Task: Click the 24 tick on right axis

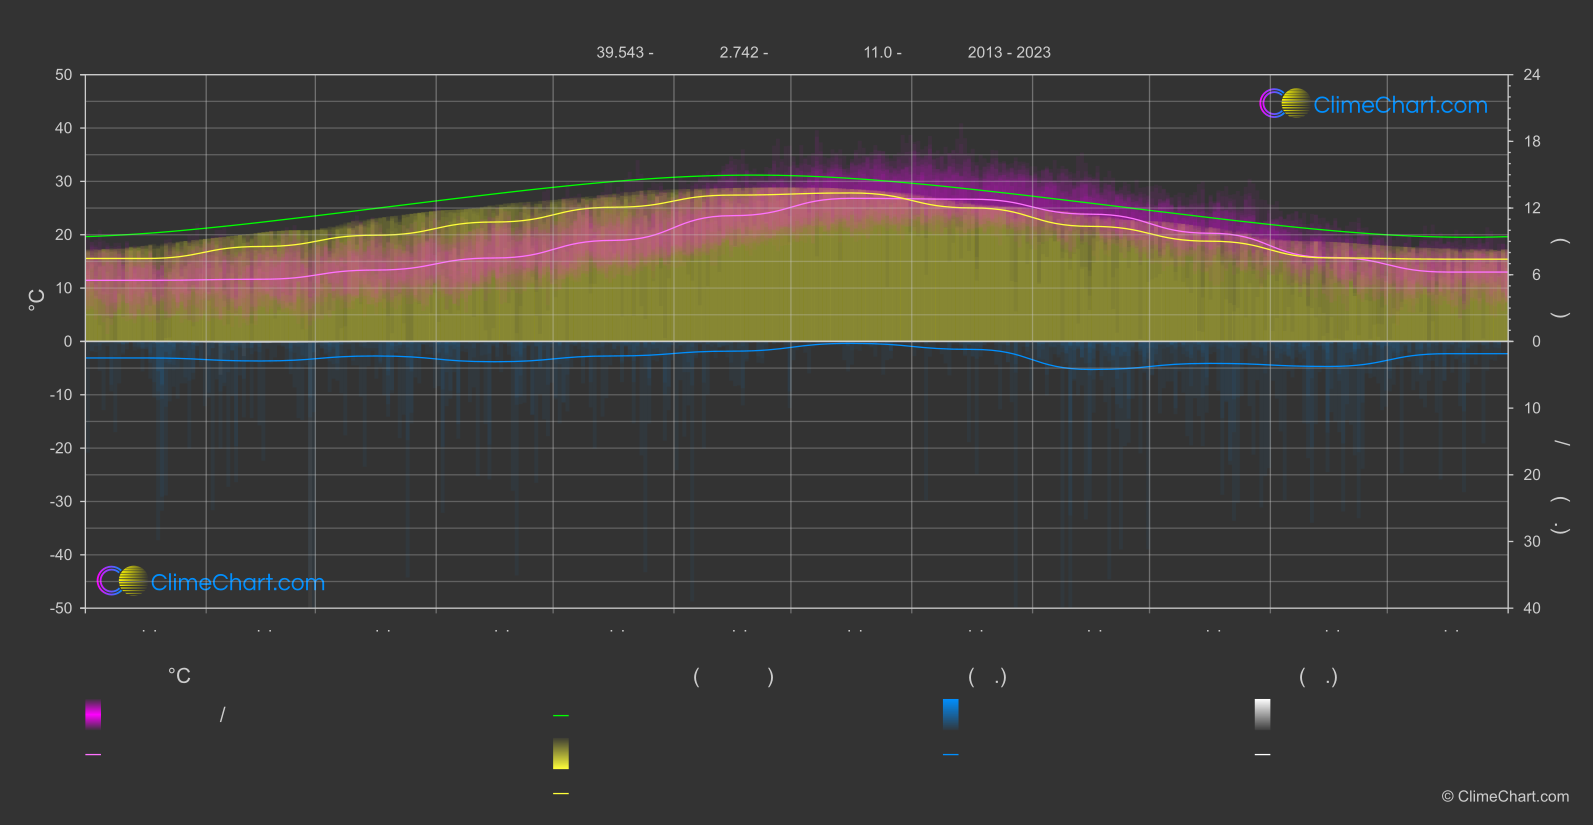Action: (x=1532, y=75)
